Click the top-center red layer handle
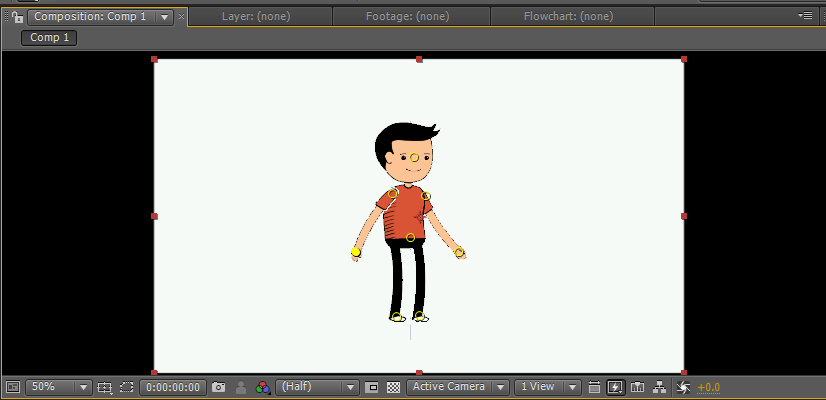 tap(419, 59)
